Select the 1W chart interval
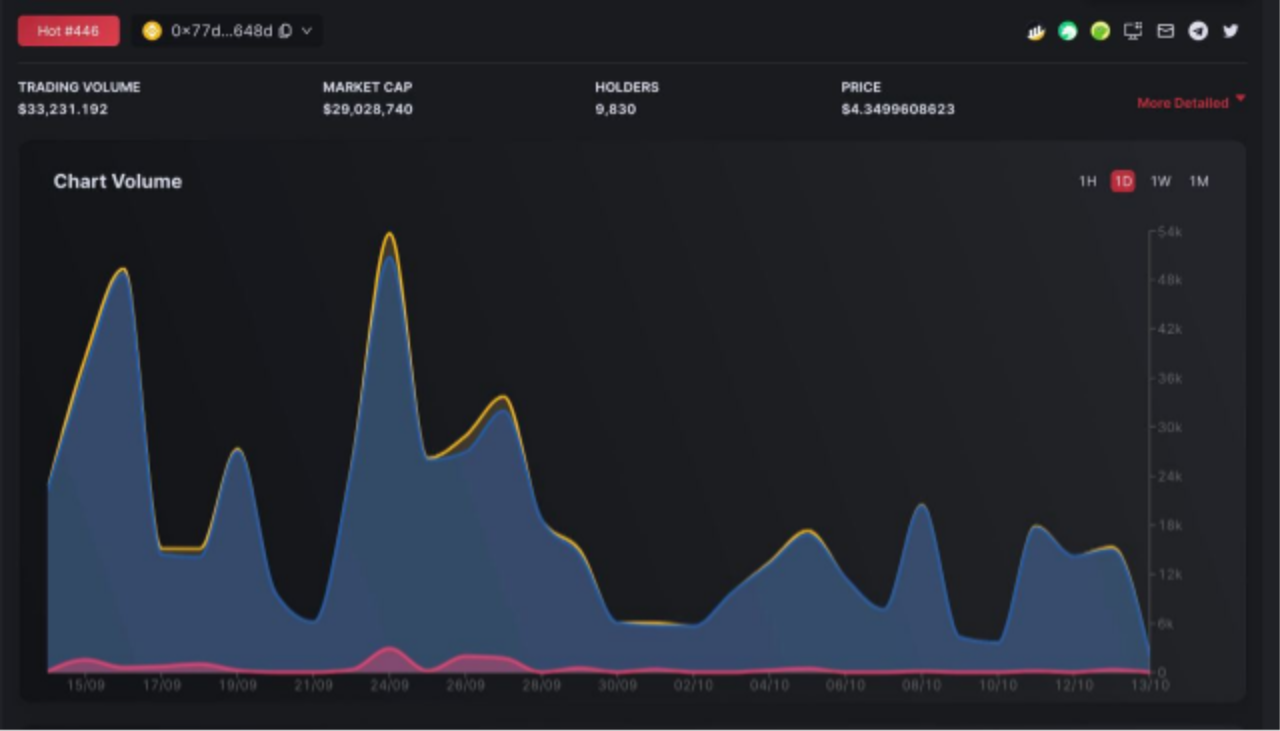This screenshot has width=1280, height=731. 1160,181
